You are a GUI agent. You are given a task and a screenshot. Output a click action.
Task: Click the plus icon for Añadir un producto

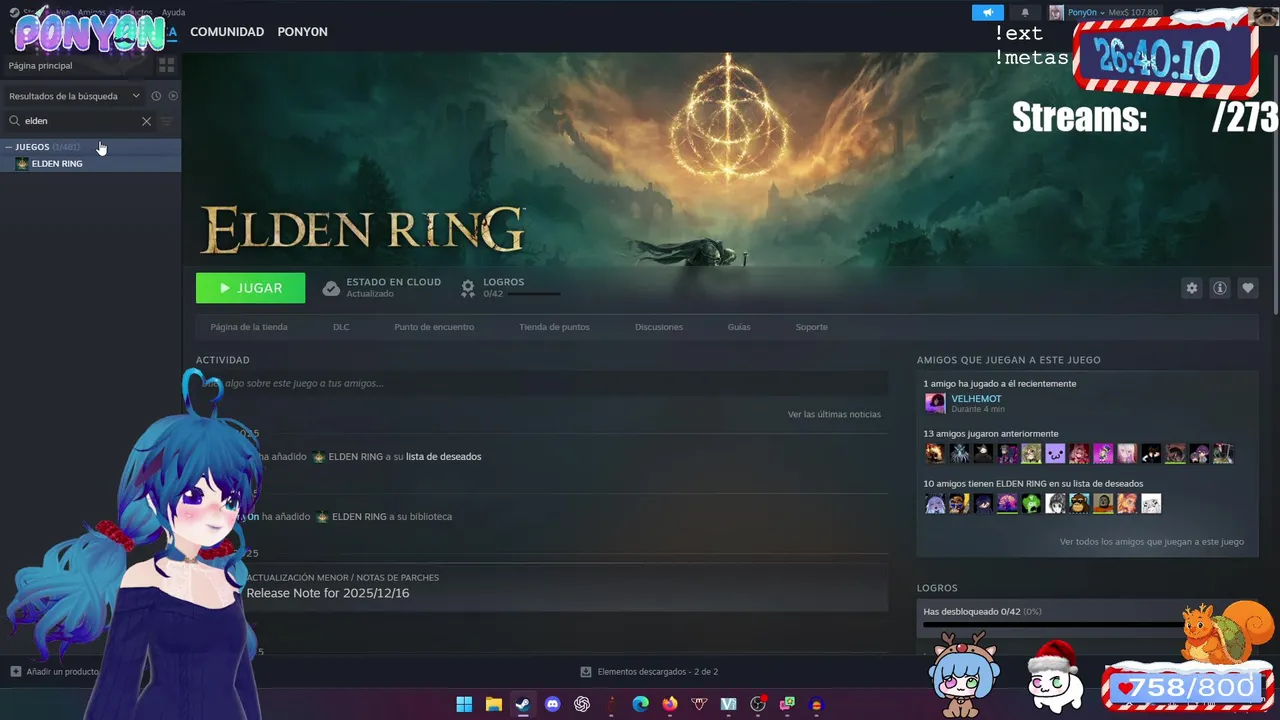(15, 672)
